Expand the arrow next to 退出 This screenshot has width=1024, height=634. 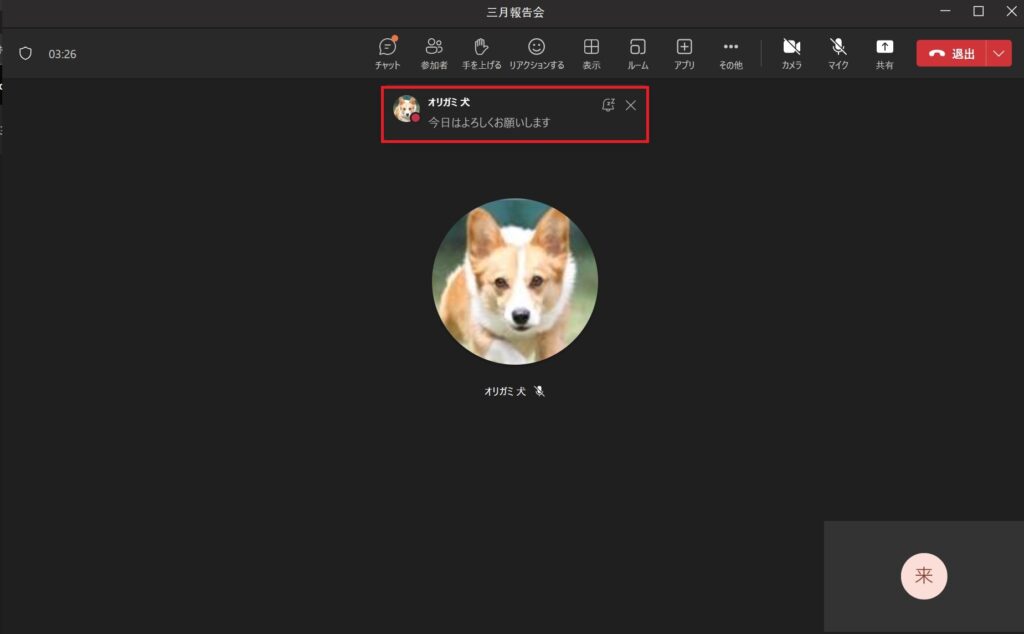pos(999,54)
